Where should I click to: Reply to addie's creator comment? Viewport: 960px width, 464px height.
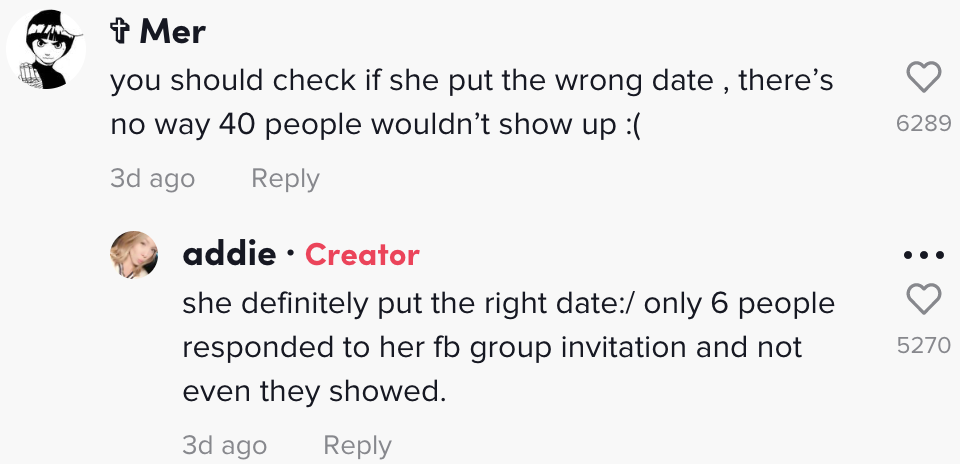(358, 445)
